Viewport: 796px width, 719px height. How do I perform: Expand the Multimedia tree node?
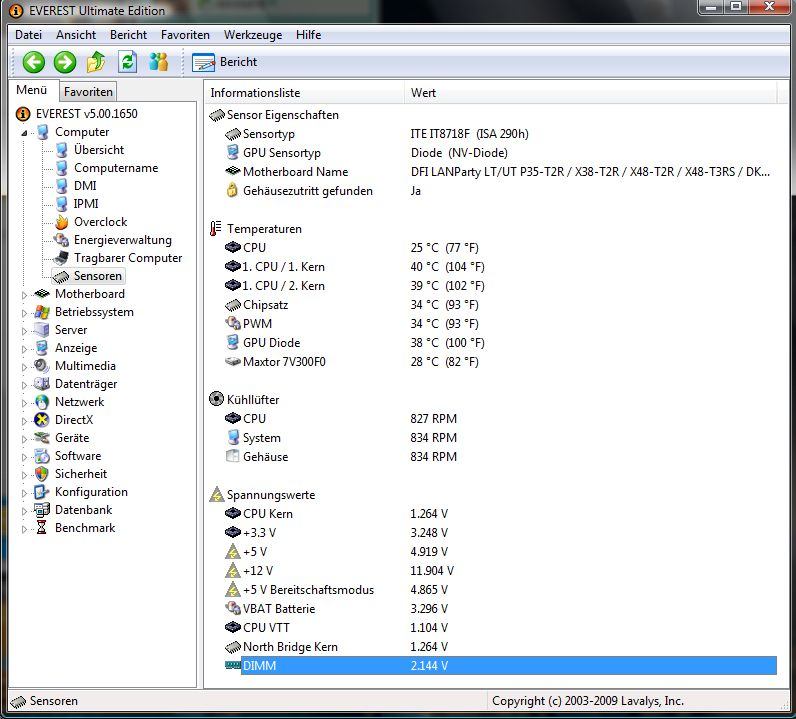point(24,367)
